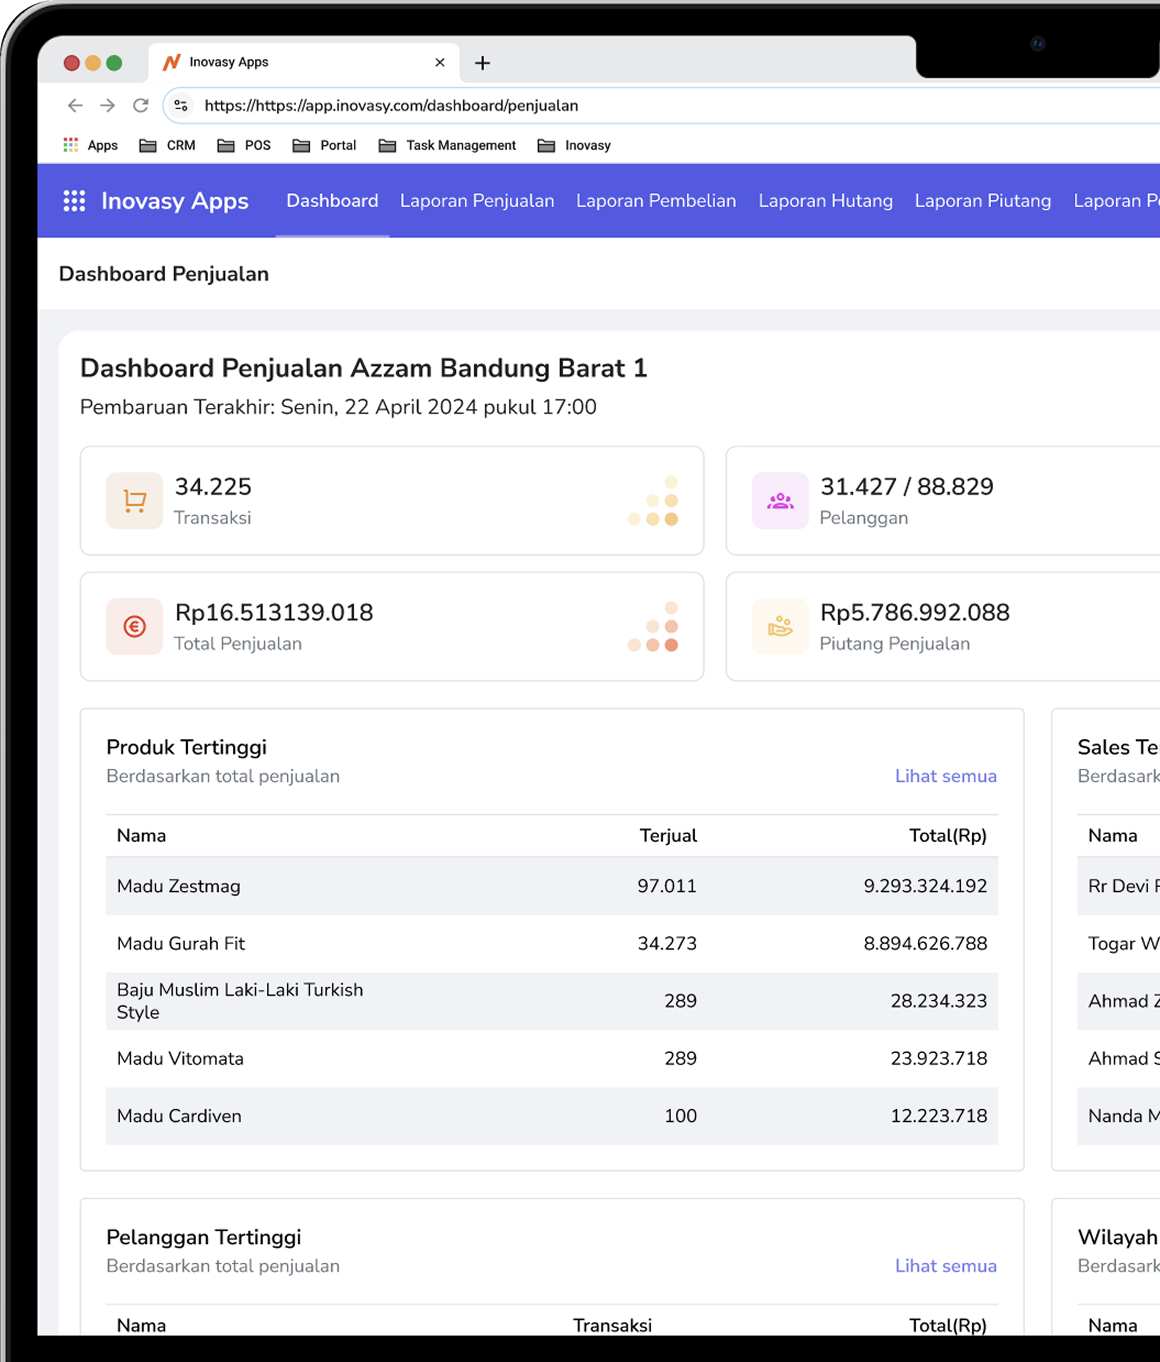The height and width of the screenshot is (1362, 1160).
Task: Select the Madu Cardiven row name
Action: point(179,1116)
